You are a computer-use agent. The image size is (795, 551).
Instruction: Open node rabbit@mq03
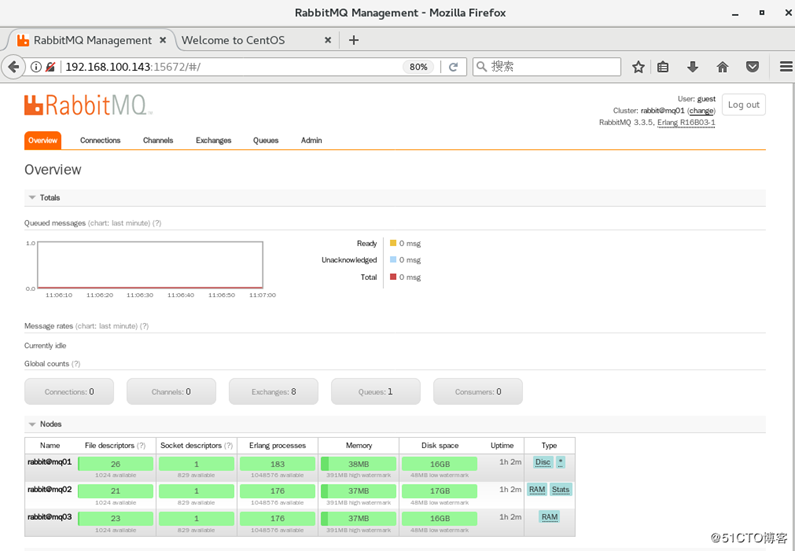pyautogui.click(x=50, y=517)
